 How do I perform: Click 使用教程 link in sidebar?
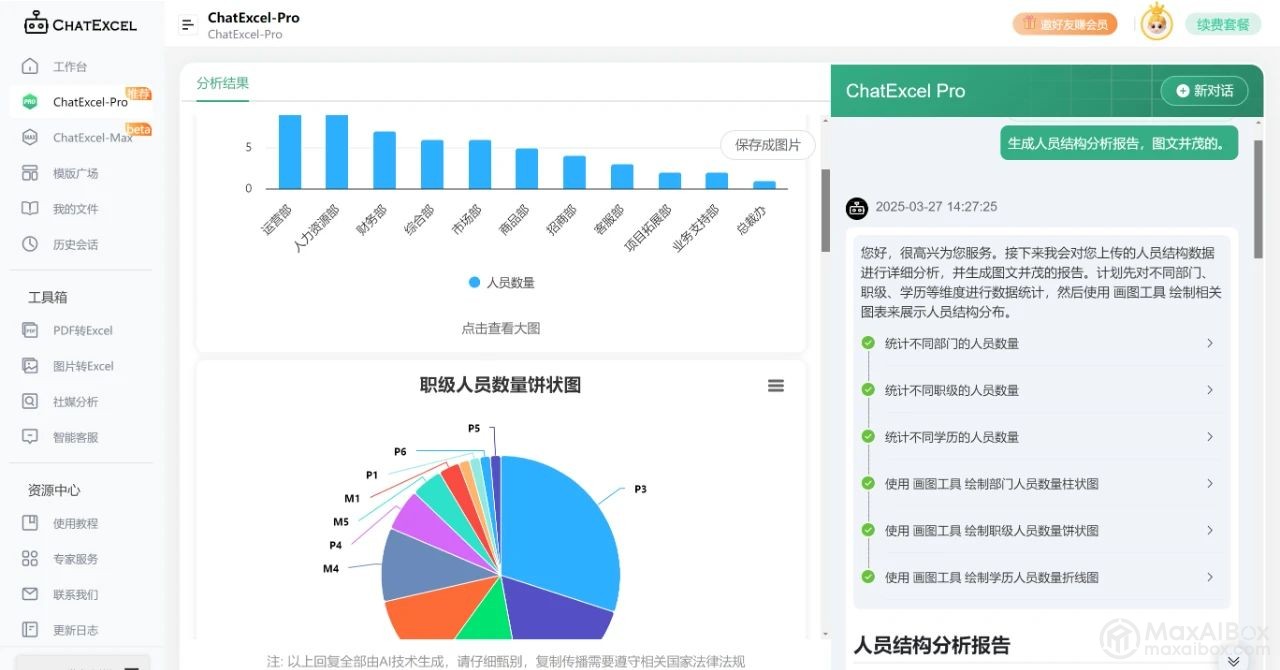(76, 523)
